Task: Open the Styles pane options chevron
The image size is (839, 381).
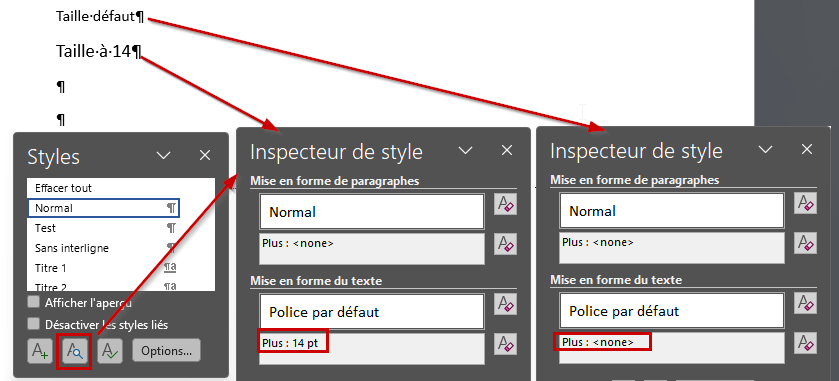Action: 163,156
